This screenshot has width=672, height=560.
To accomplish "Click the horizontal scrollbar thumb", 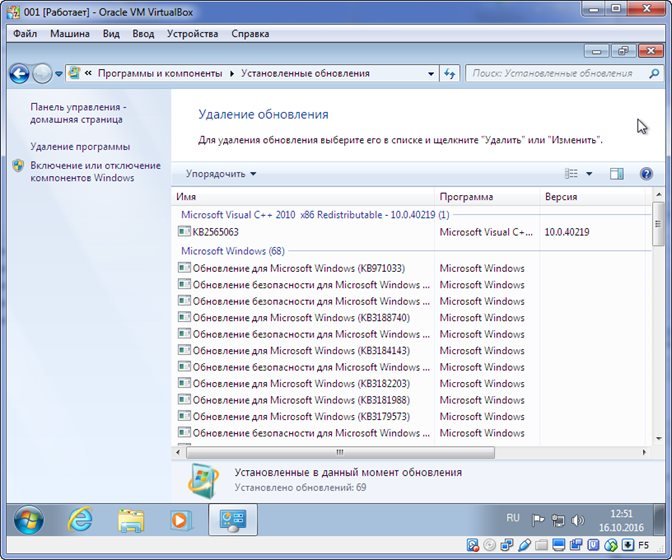I will click(340, 452).
